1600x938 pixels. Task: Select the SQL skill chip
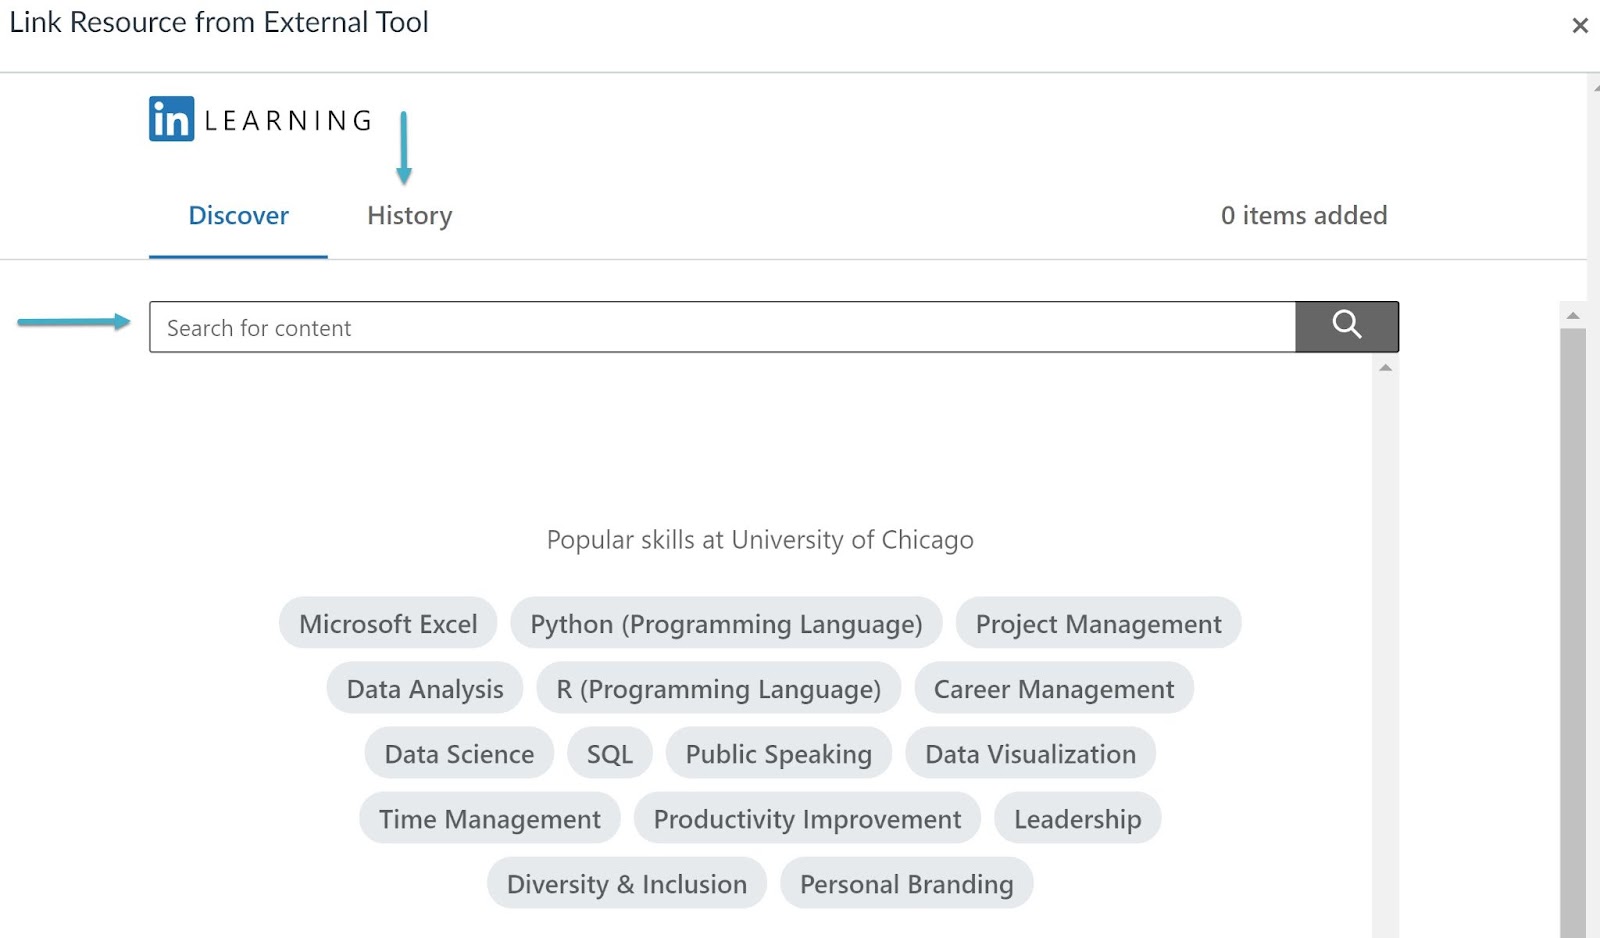click(x=609, y=754)
